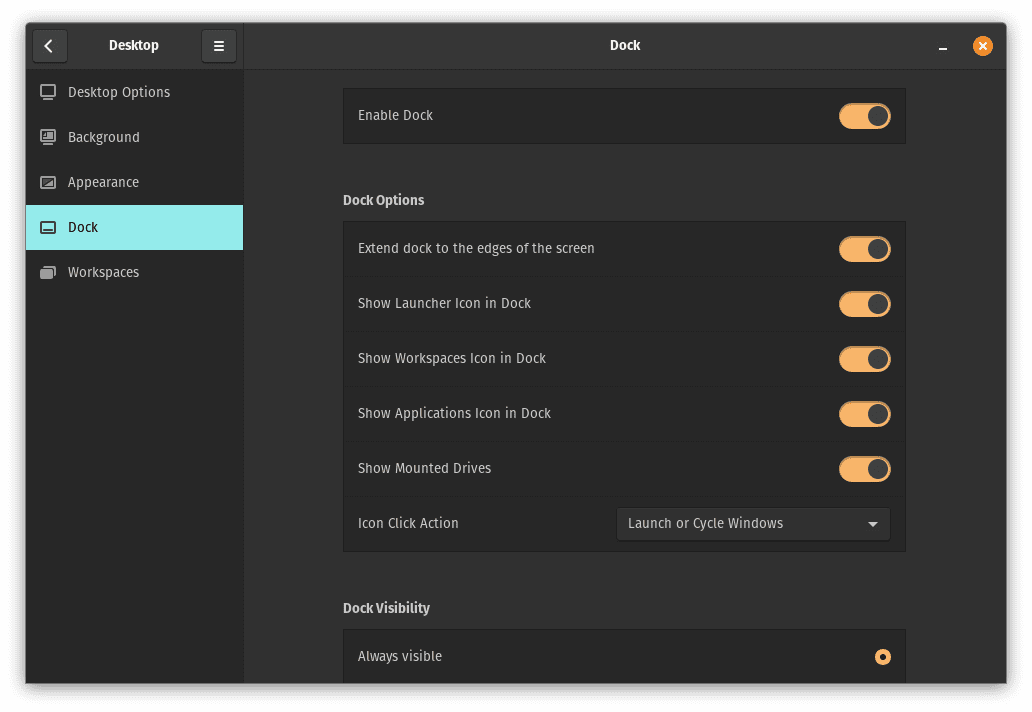Open the hamburger menu button
This screenshot has height=712, width=1032.
point(219,46)
